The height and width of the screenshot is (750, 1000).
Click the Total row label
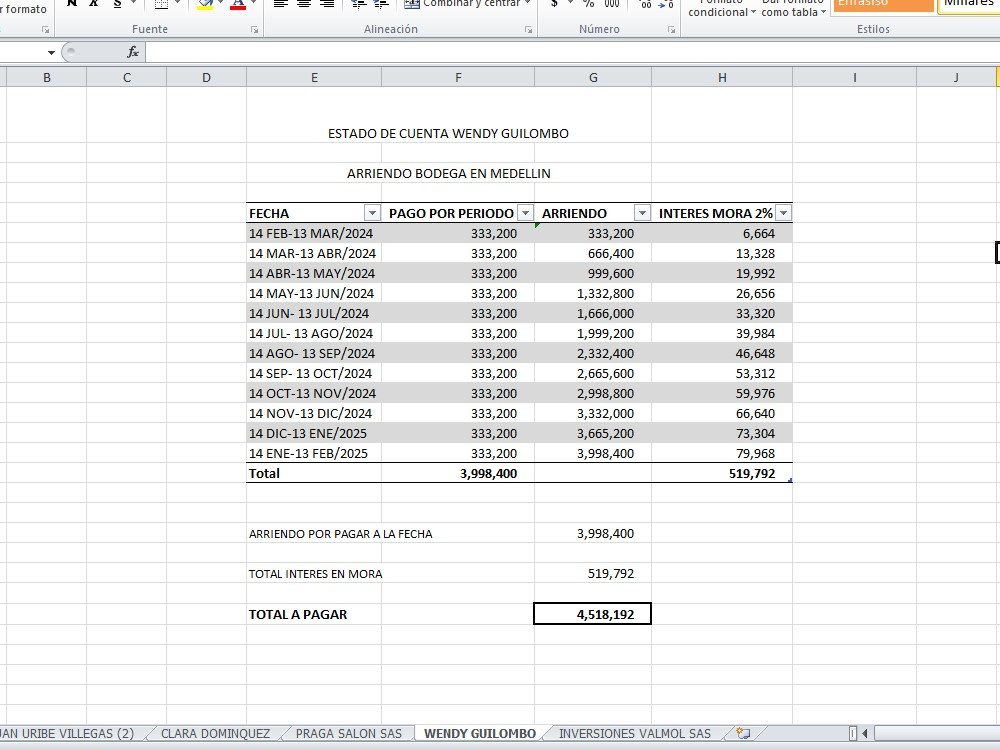pos(314,473)
